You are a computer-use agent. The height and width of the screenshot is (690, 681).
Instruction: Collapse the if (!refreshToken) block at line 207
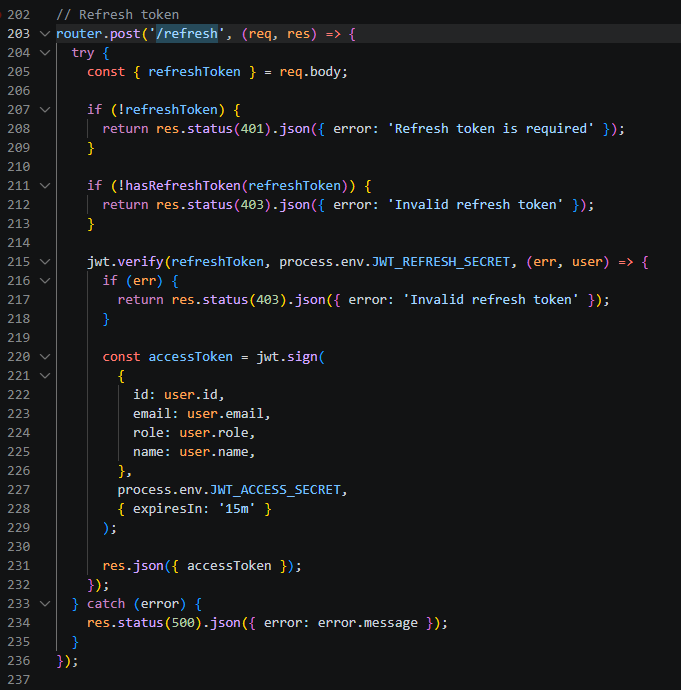(x=44, y=109)
